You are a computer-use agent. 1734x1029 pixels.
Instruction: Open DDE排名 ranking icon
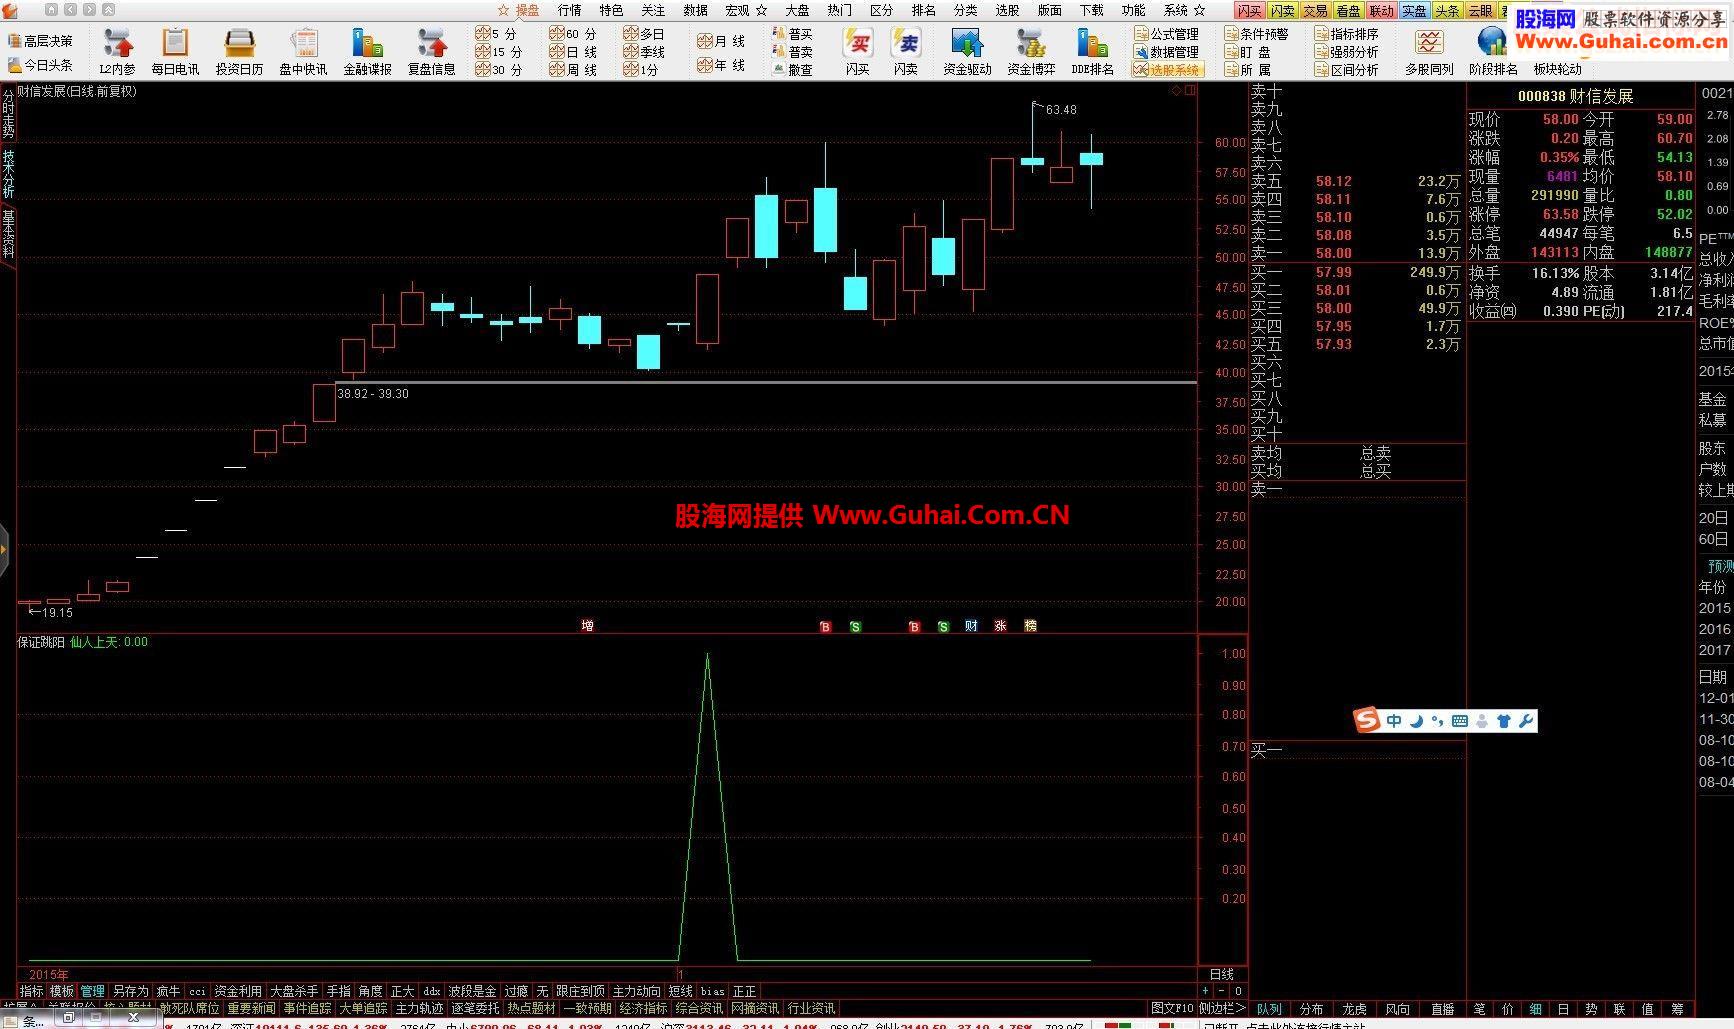point(1092,51)
